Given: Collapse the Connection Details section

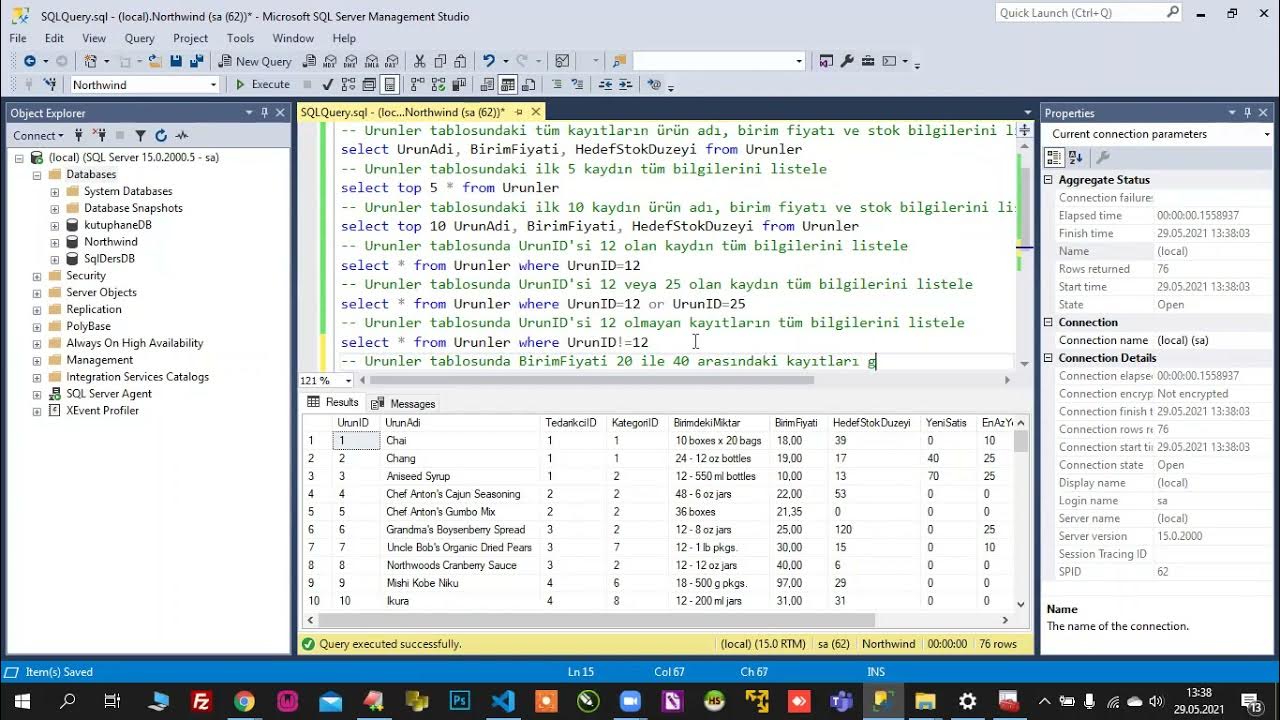Looking at the screenshot, I should [1049, 358].
